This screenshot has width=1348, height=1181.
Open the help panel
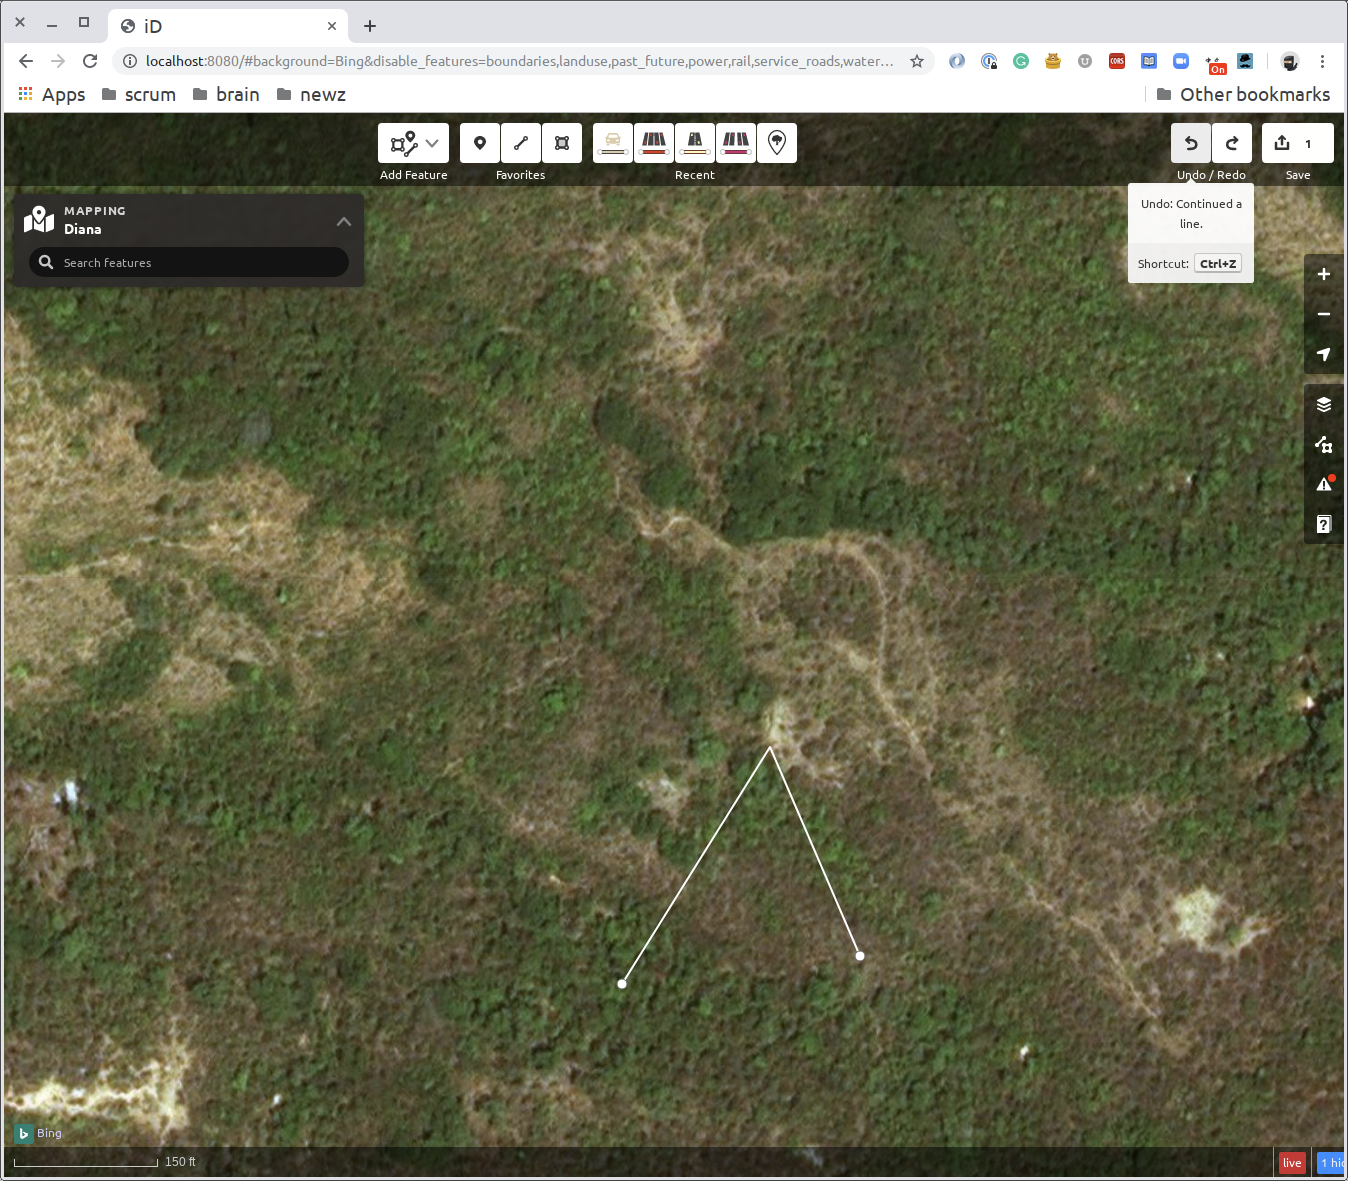[x=1324, y=524]
